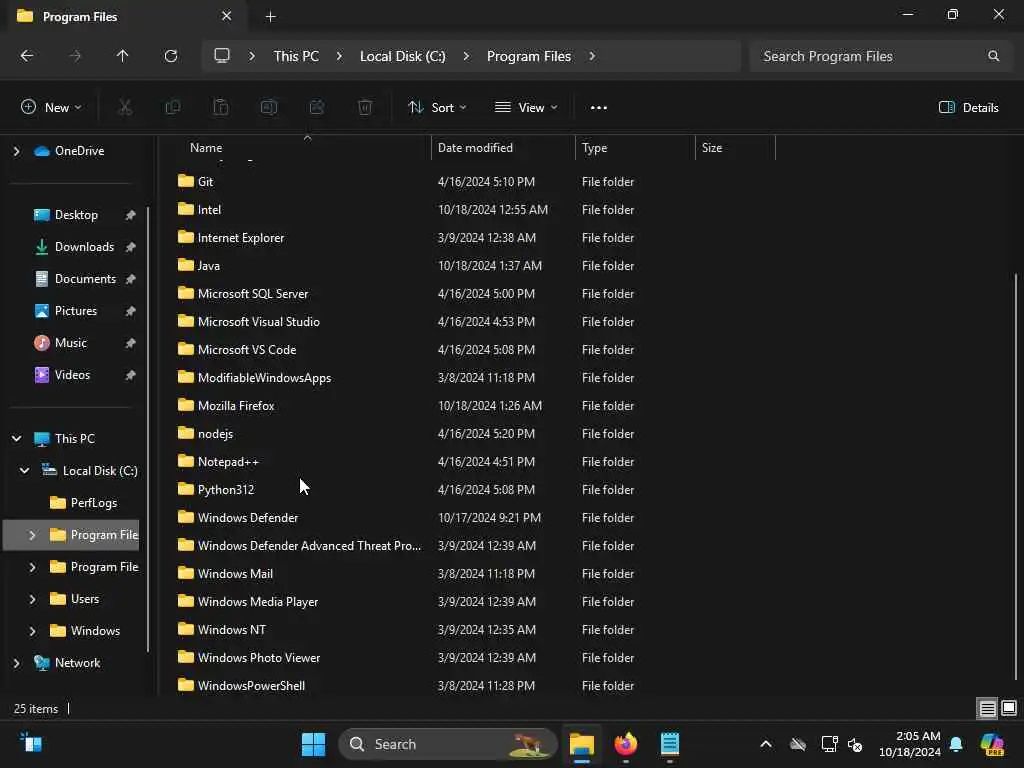Select the Windows Media Player folder

point(258,601)
